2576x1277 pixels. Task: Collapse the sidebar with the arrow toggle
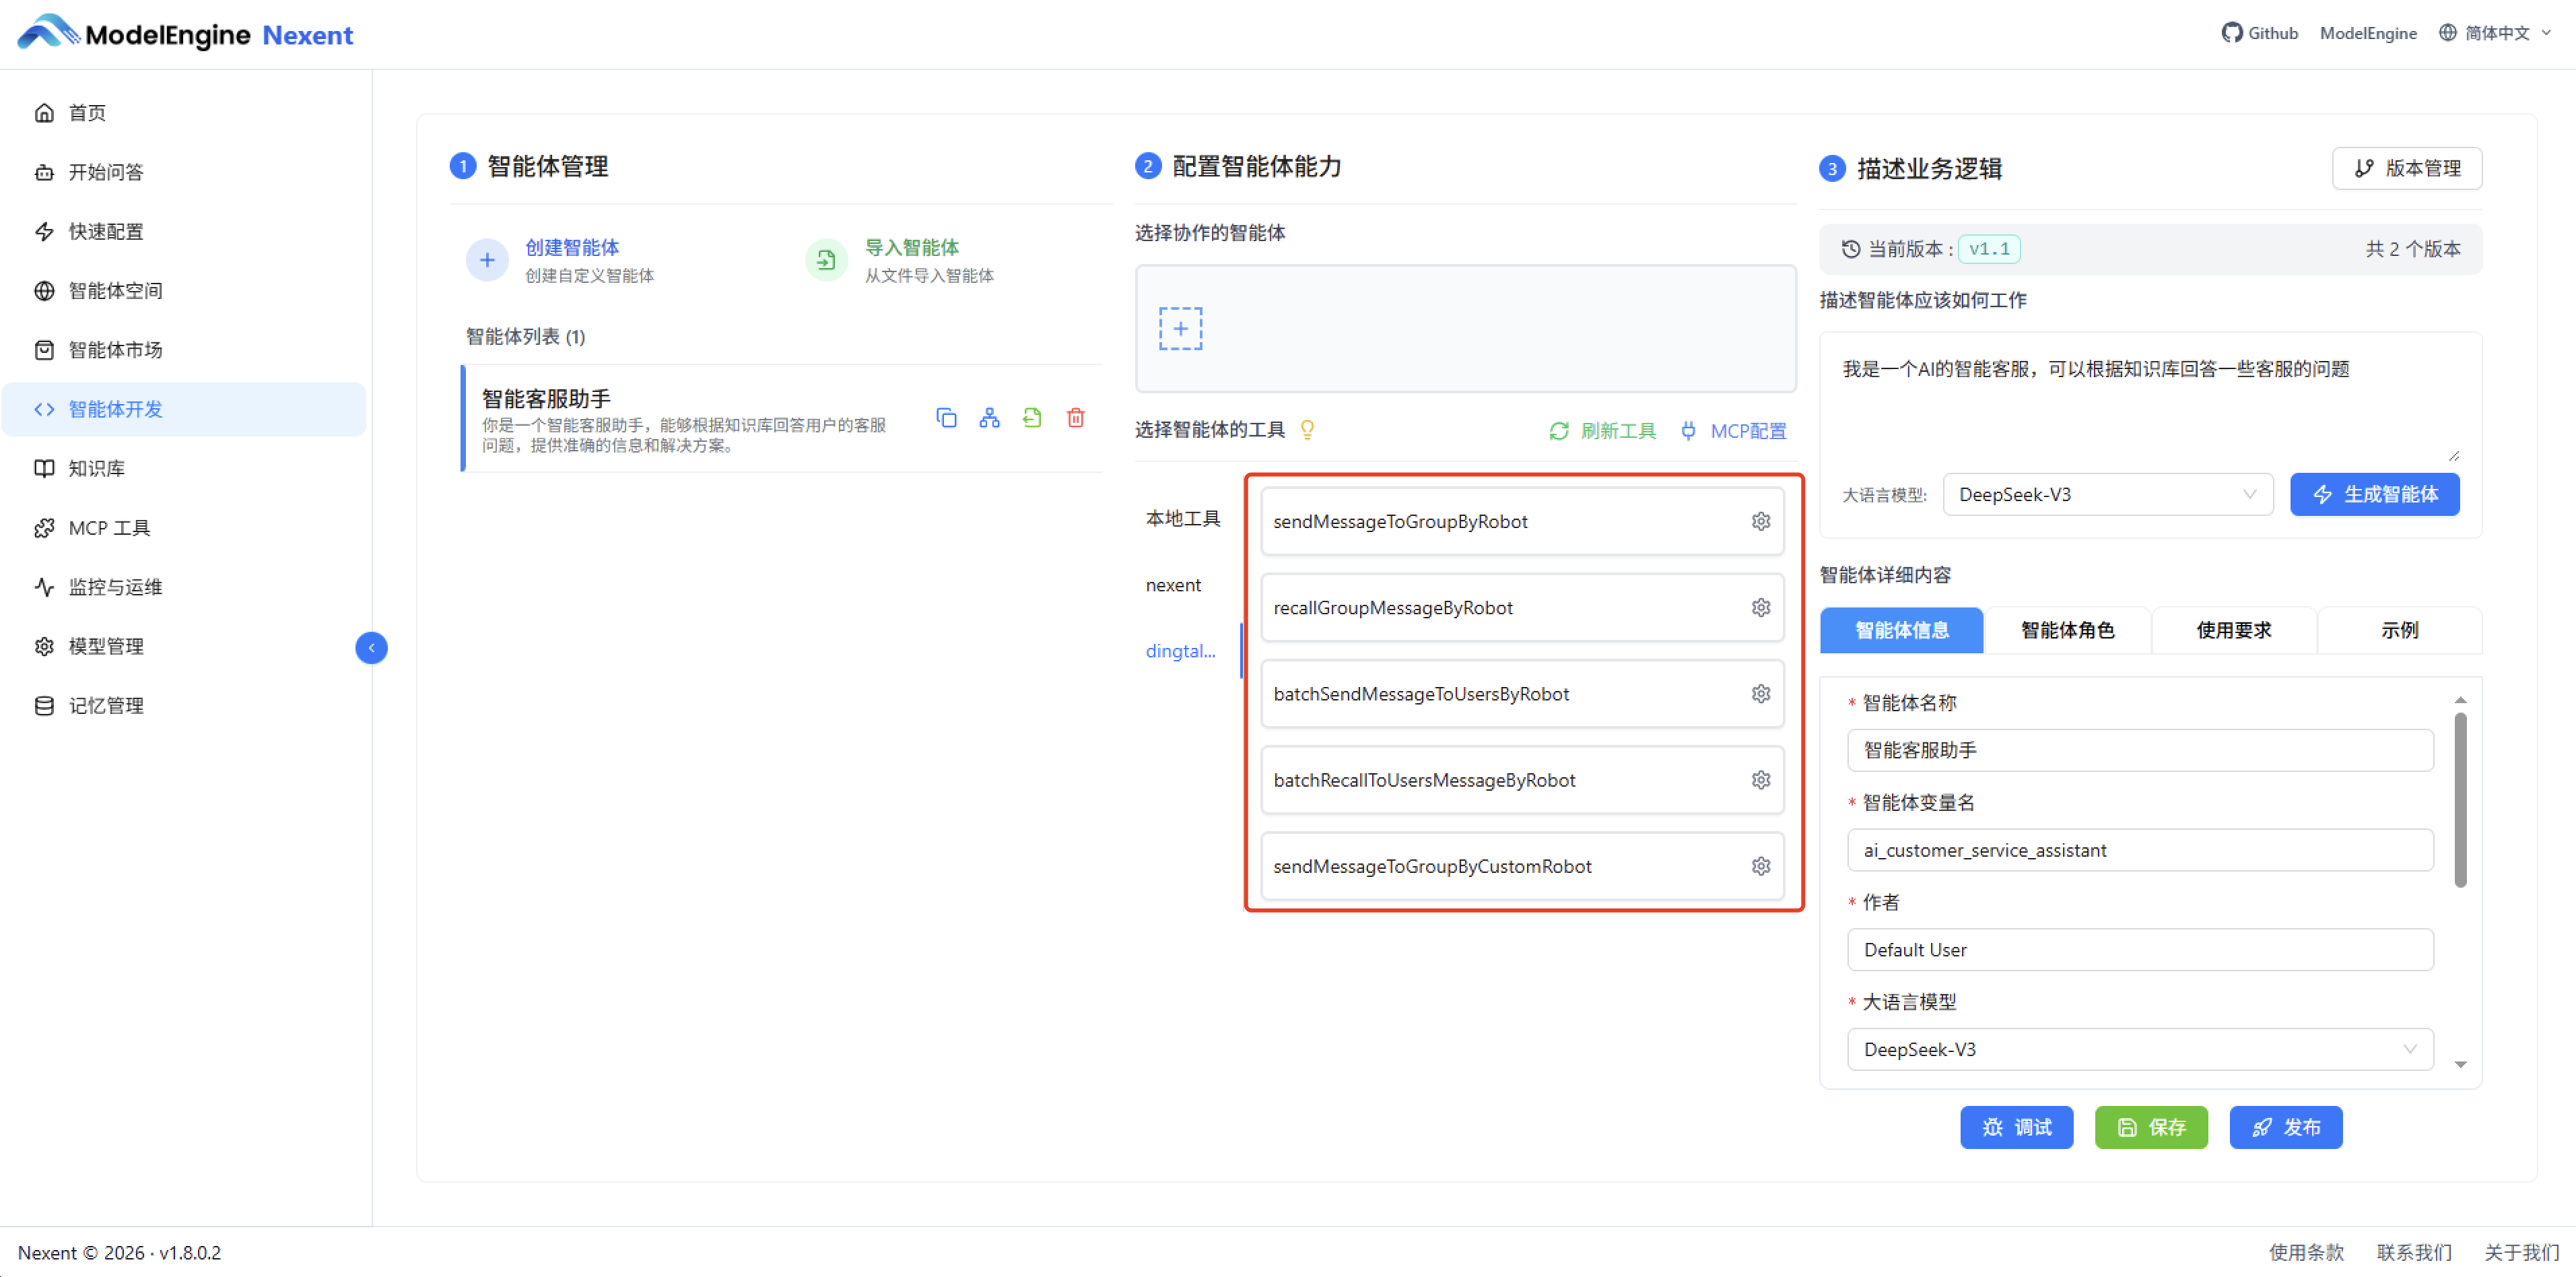pyautogui.click(x=371, y=648)
